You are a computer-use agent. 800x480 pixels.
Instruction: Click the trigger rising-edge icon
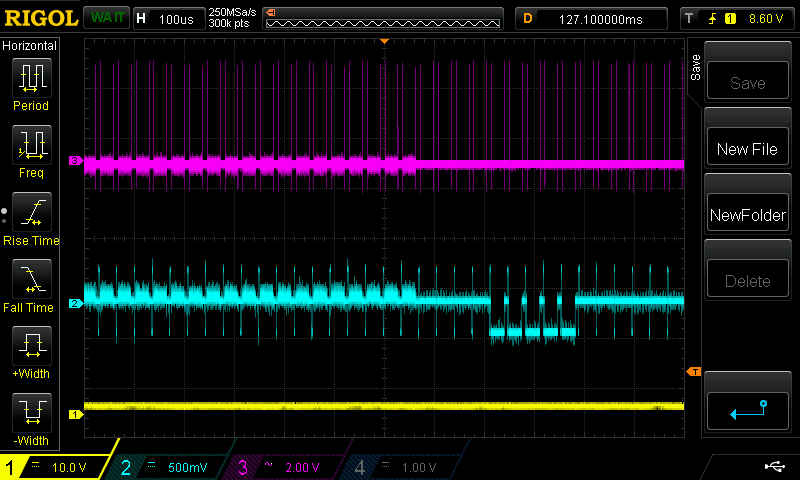coord(712,19)
